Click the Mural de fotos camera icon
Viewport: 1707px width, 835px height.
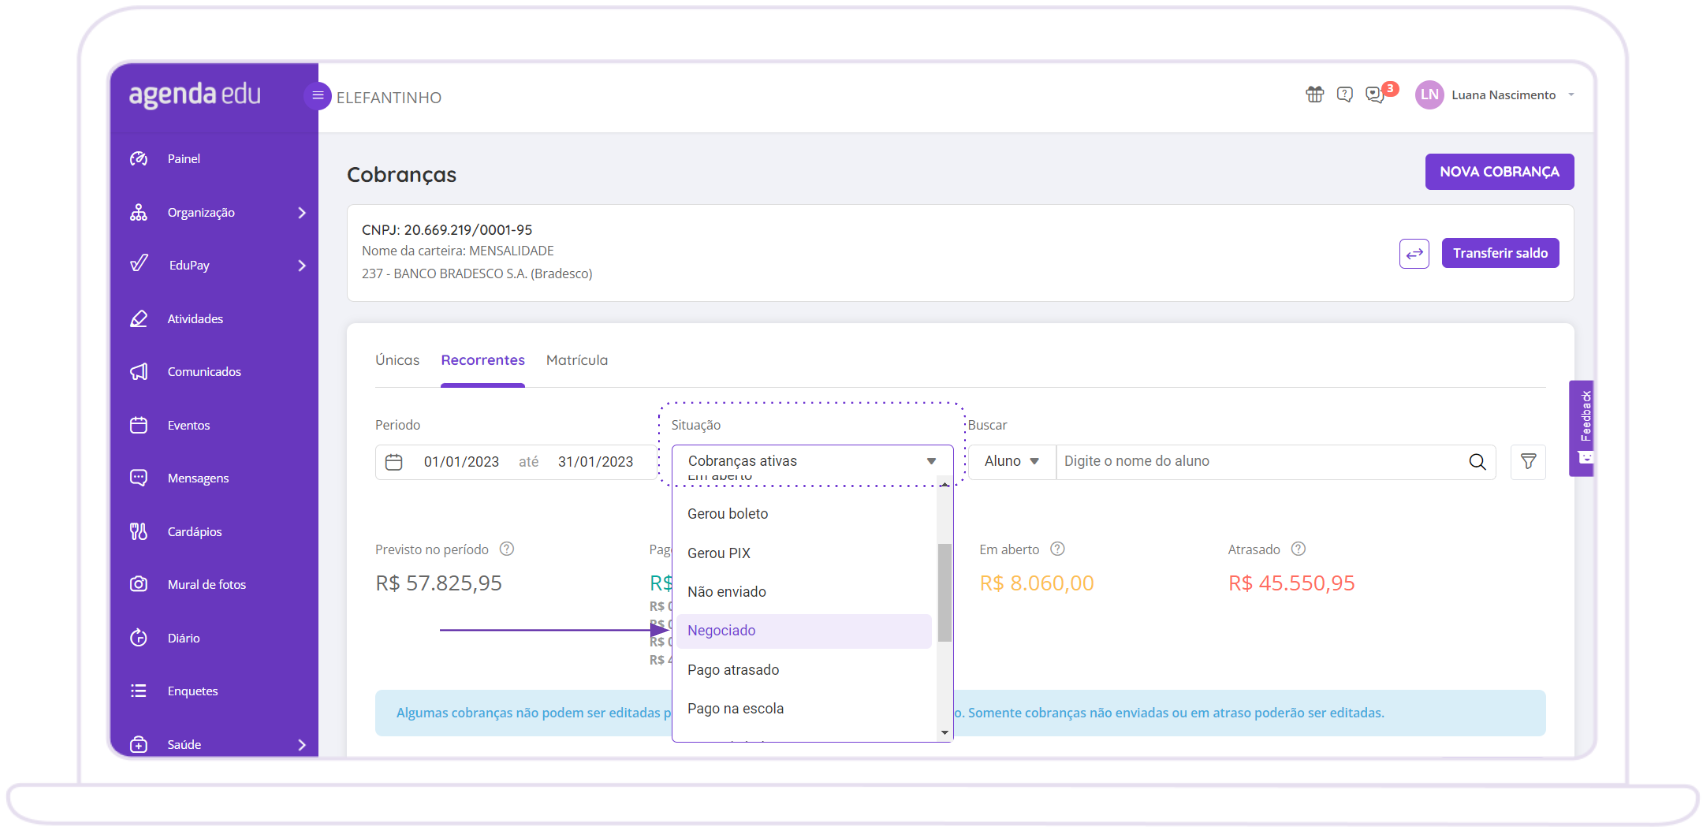(139, 584)
